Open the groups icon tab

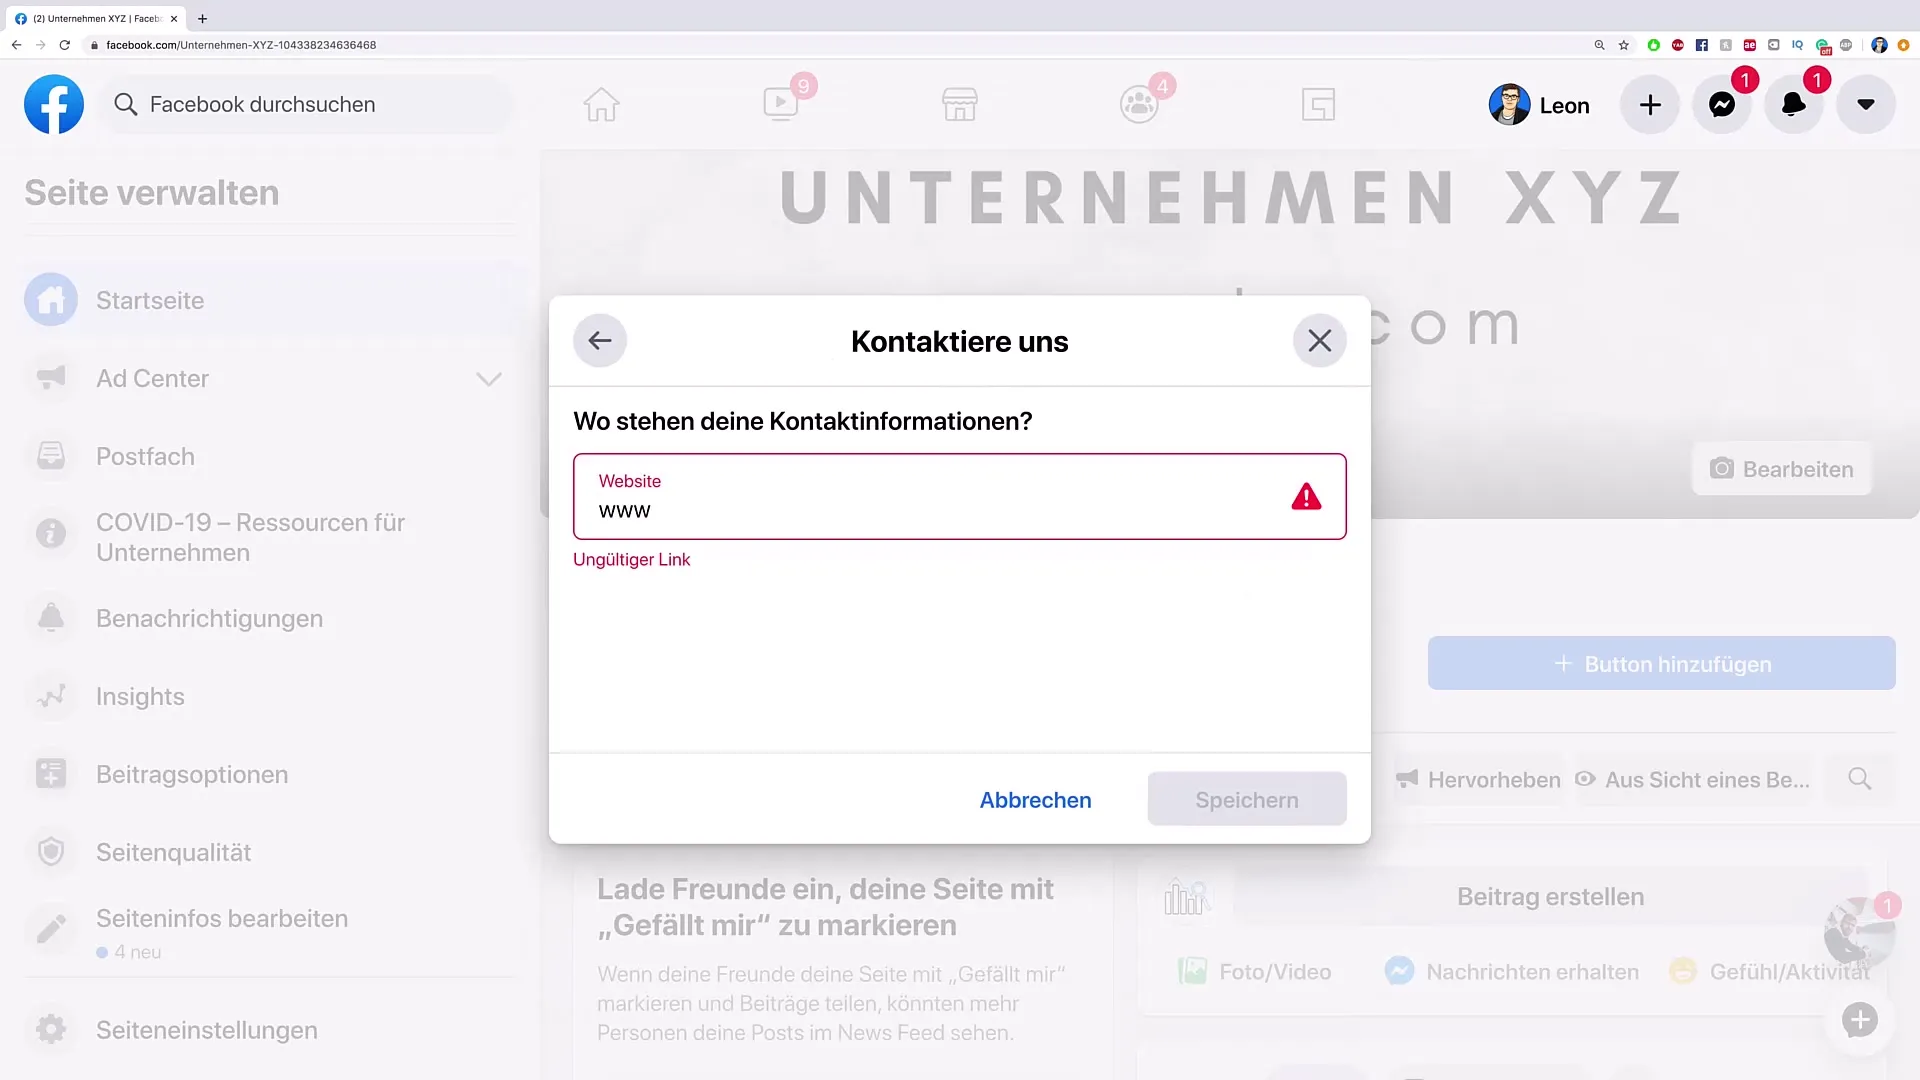click(1139, 104)
